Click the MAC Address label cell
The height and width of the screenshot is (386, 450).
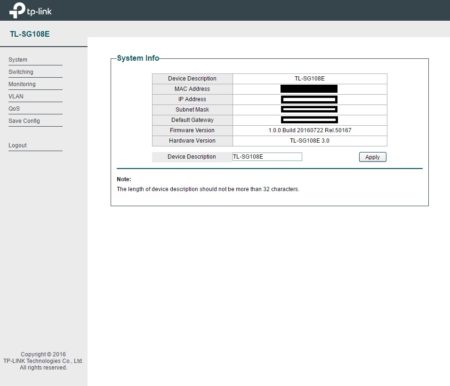coord(192,89)
